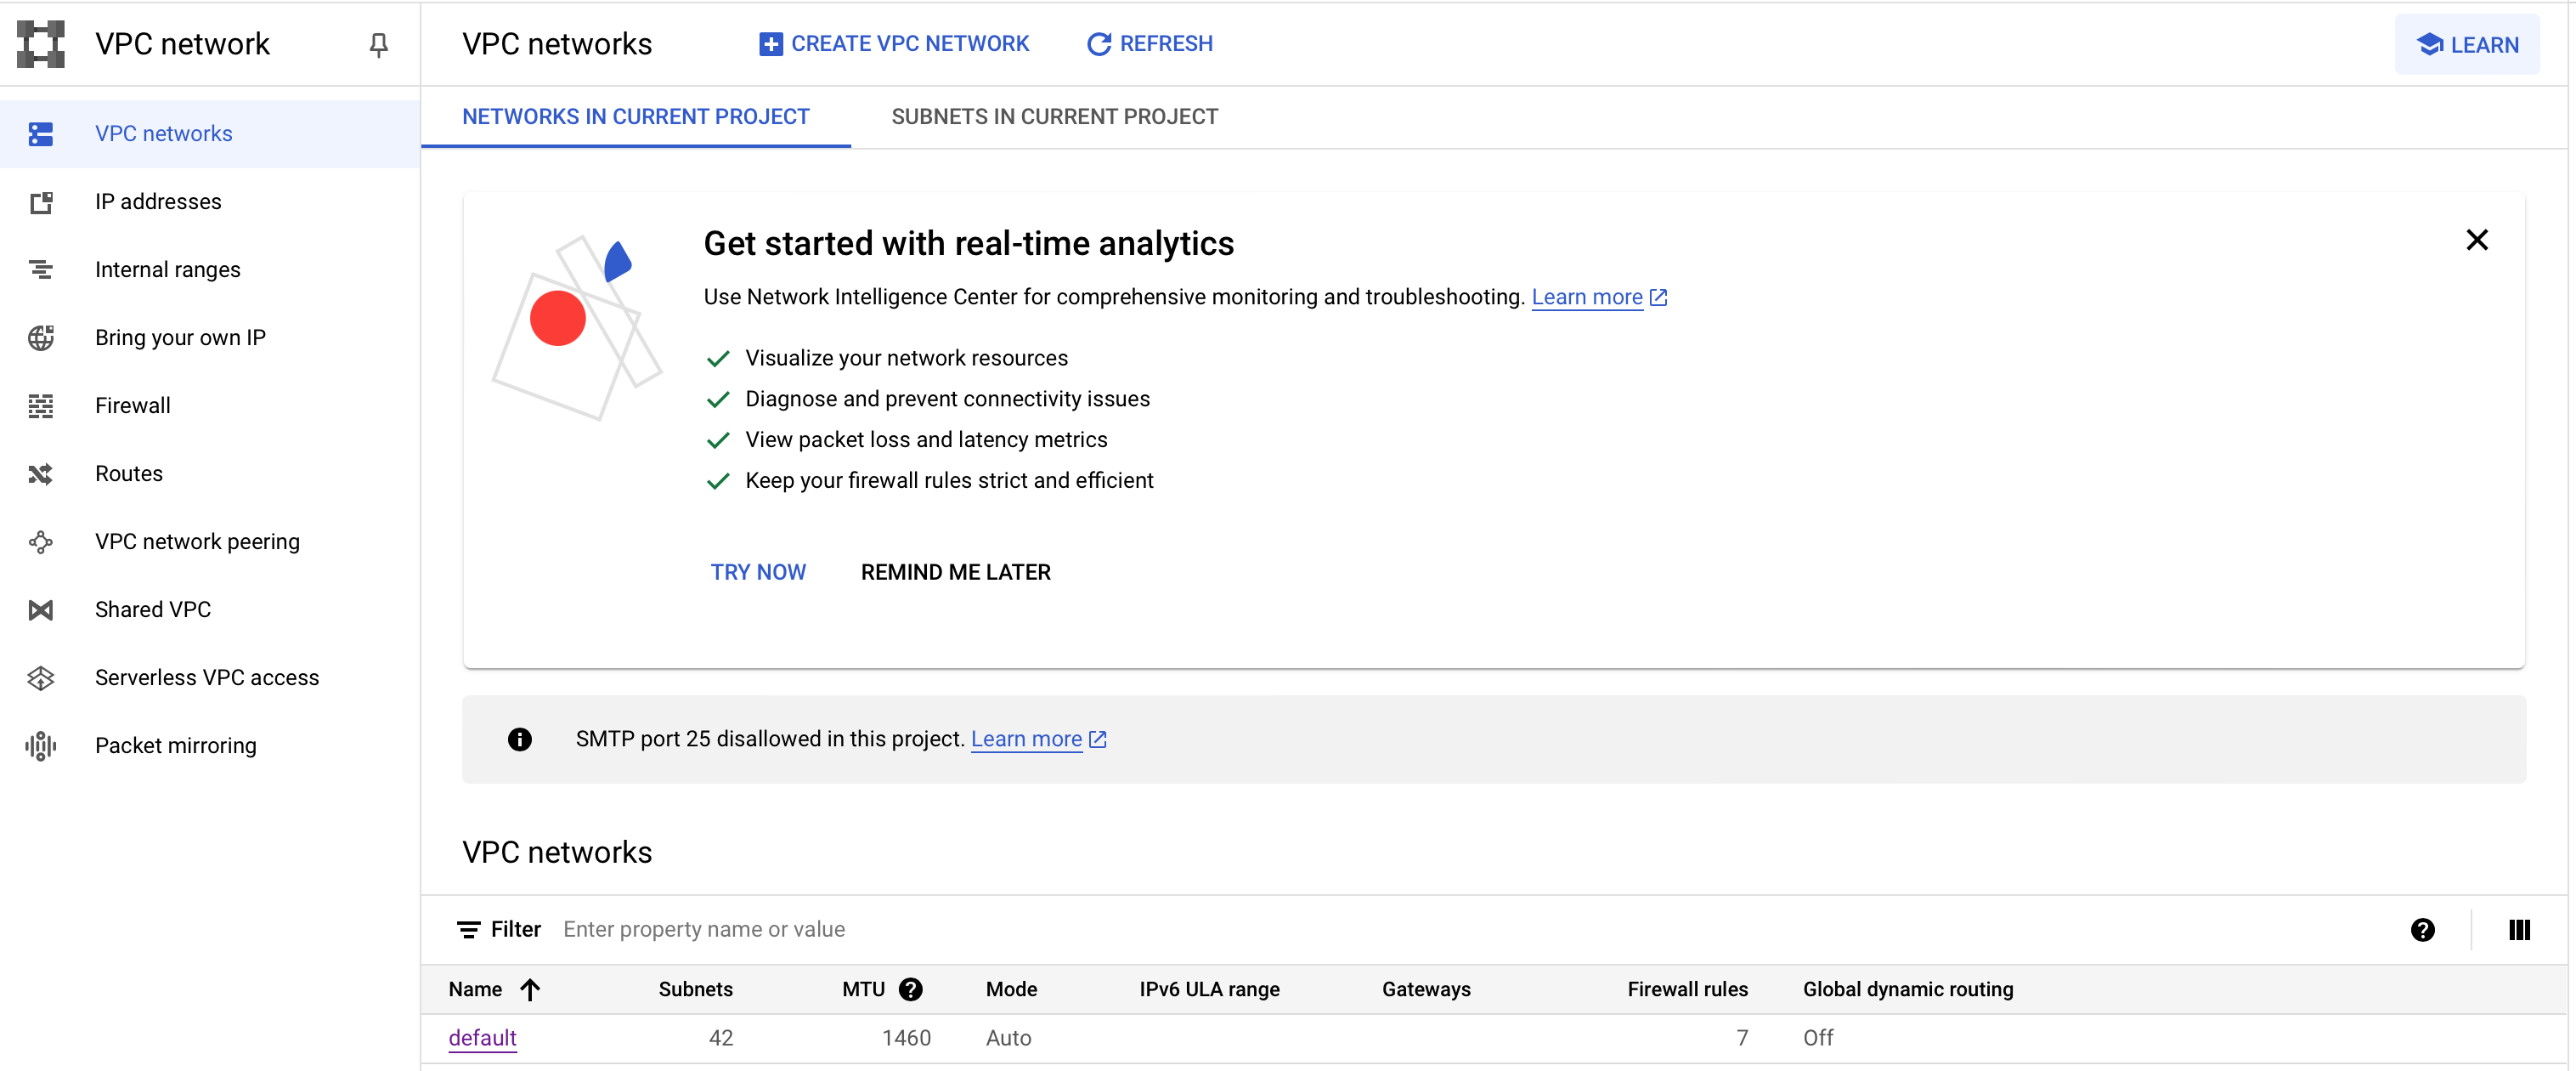This screenshot has height=1071, width=2576.
Task: Click Learn more link for real-time analytics
Action: coord(1585,297)
